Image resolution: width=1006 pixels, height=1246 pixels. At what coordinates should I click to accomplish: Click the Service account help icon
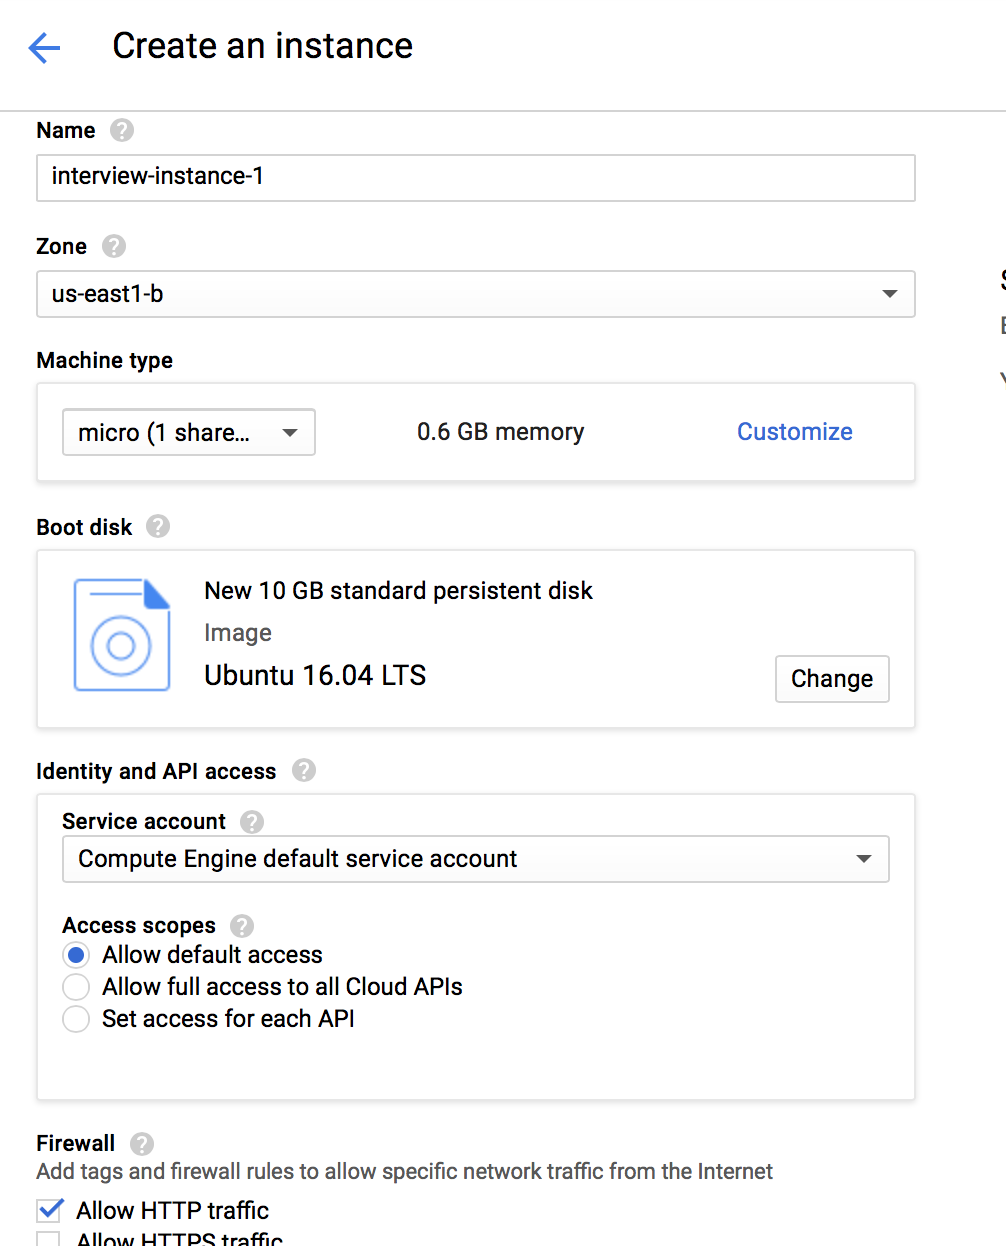pyautogui.click(x=252, y=822)
